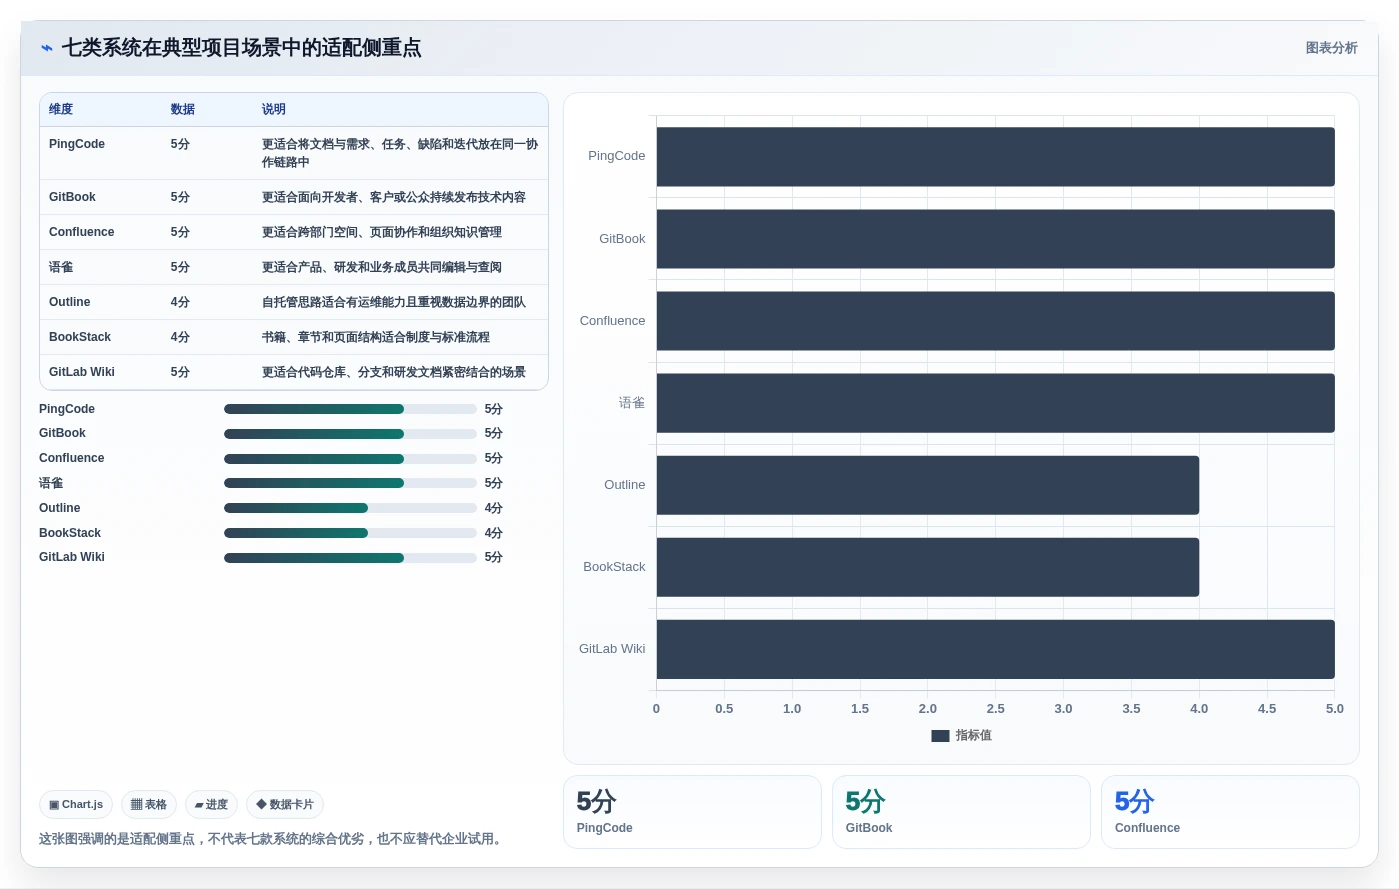Screen dimensions: 1399x889
Task: Click the GitLab Wiki progress bar
Action: click(x=350, y=558)
